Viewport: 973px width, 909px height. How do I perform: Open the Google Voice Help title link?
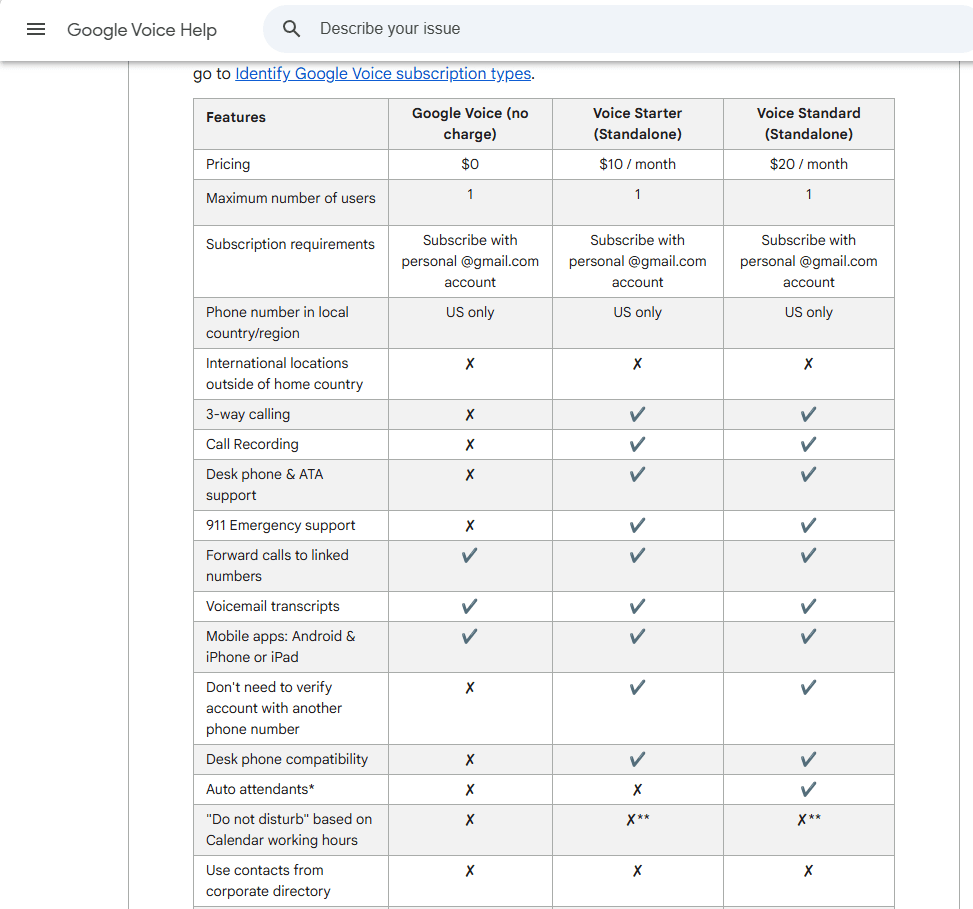click(x=142, y=30)
